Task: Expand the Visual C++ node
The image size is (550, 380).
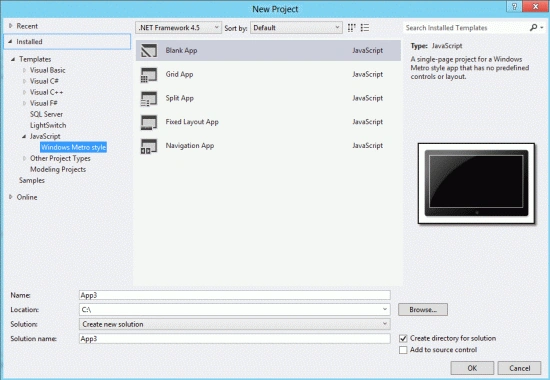Action: point(24,92)
